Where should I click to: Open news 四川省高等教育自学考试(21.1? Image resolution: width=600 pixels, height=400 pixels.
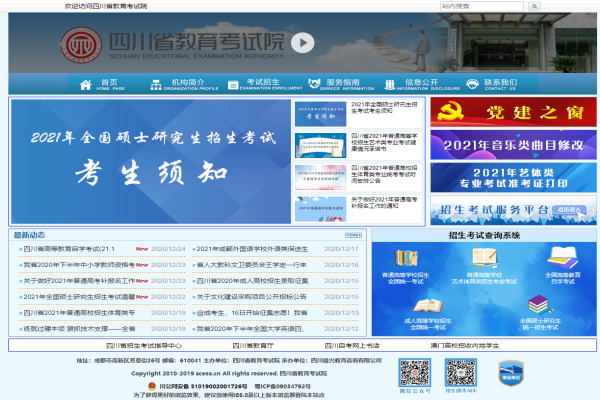[69, 249]
